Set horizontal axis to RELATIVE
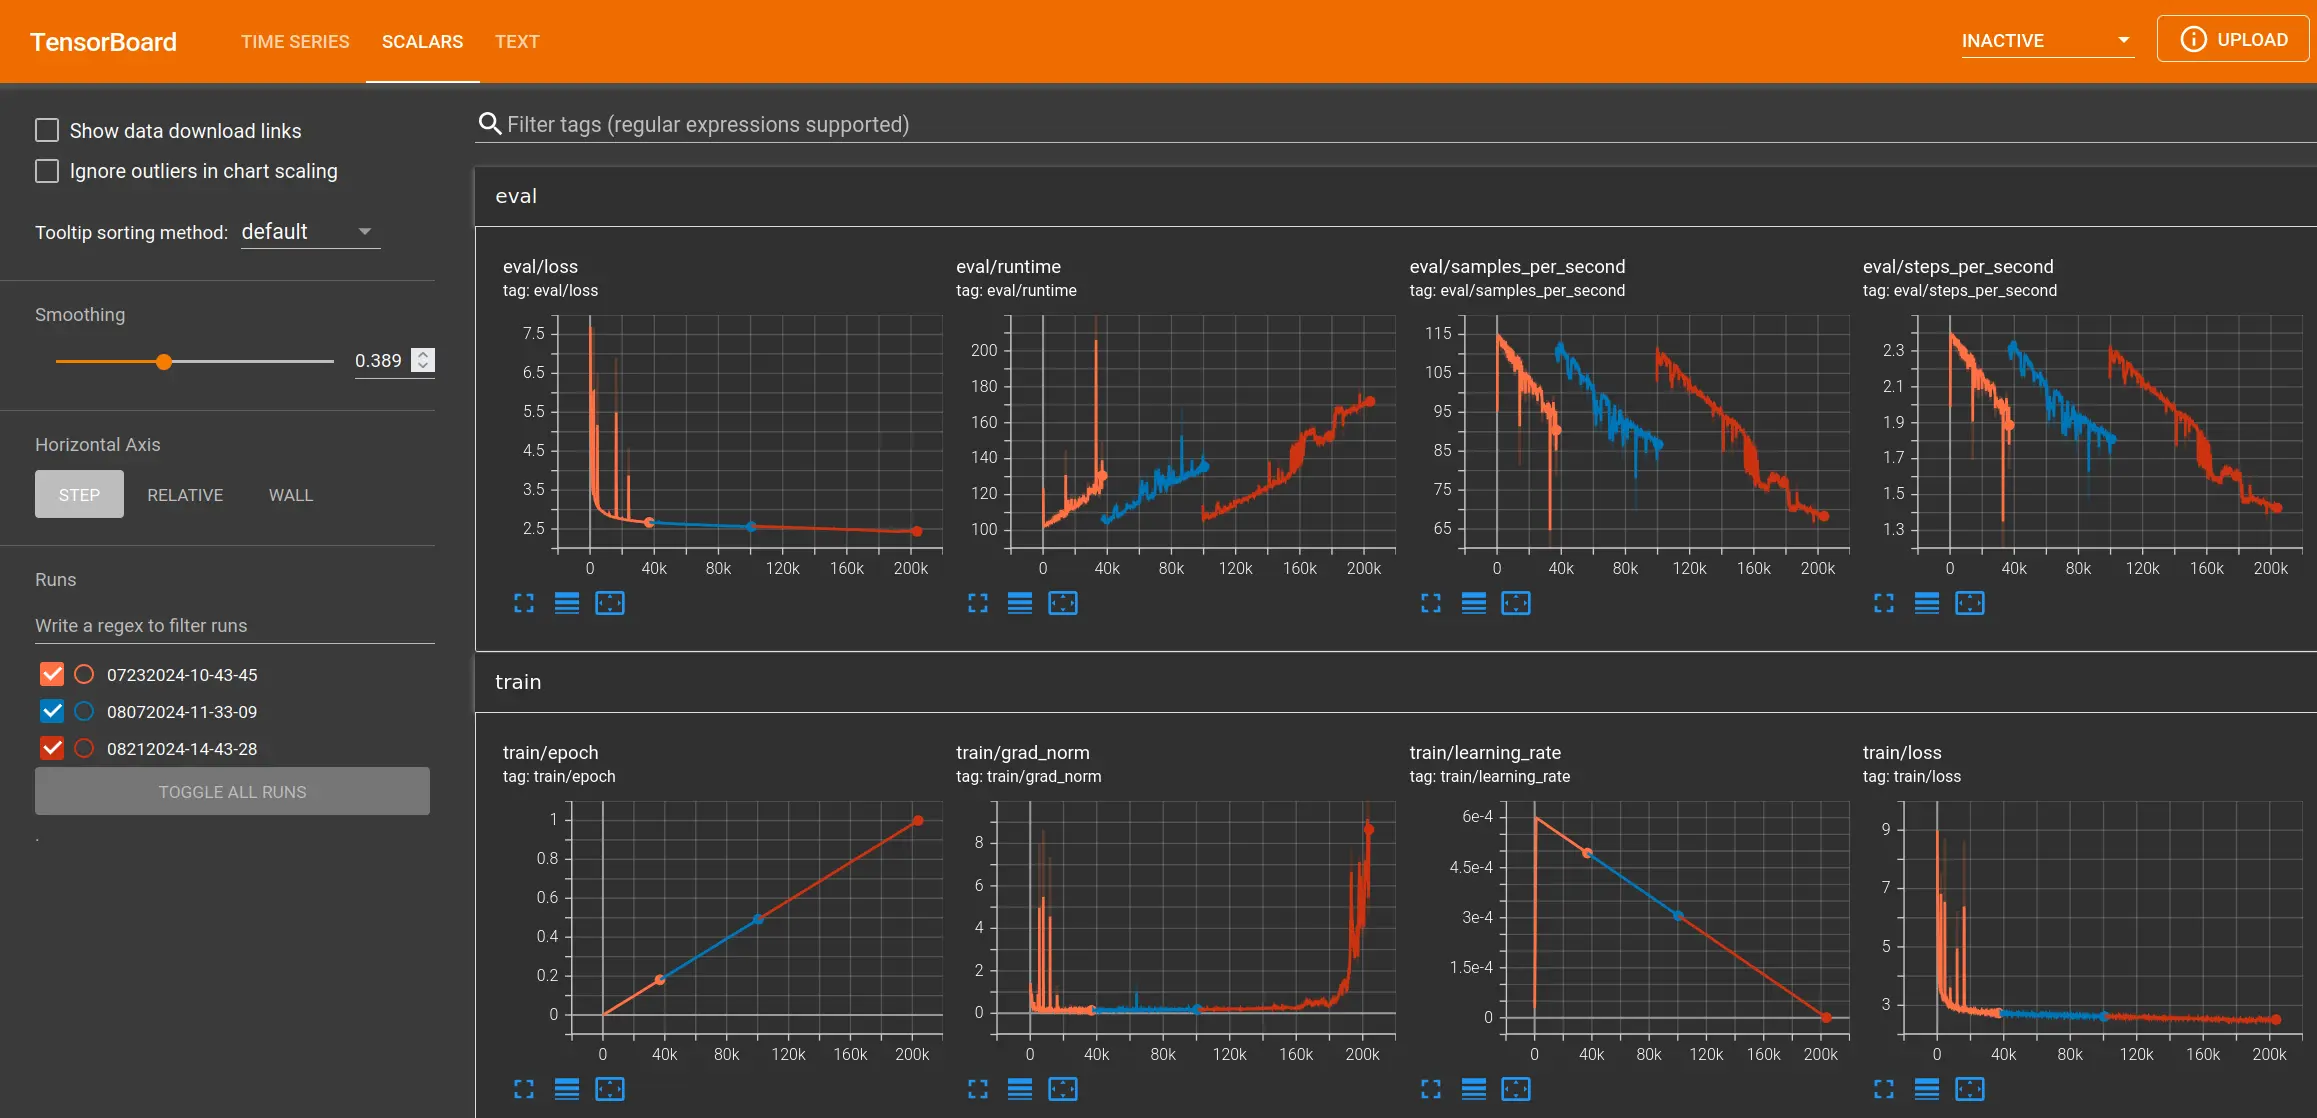The width and height of the screenshot is (2317, 1118). [x=185, y=494]
